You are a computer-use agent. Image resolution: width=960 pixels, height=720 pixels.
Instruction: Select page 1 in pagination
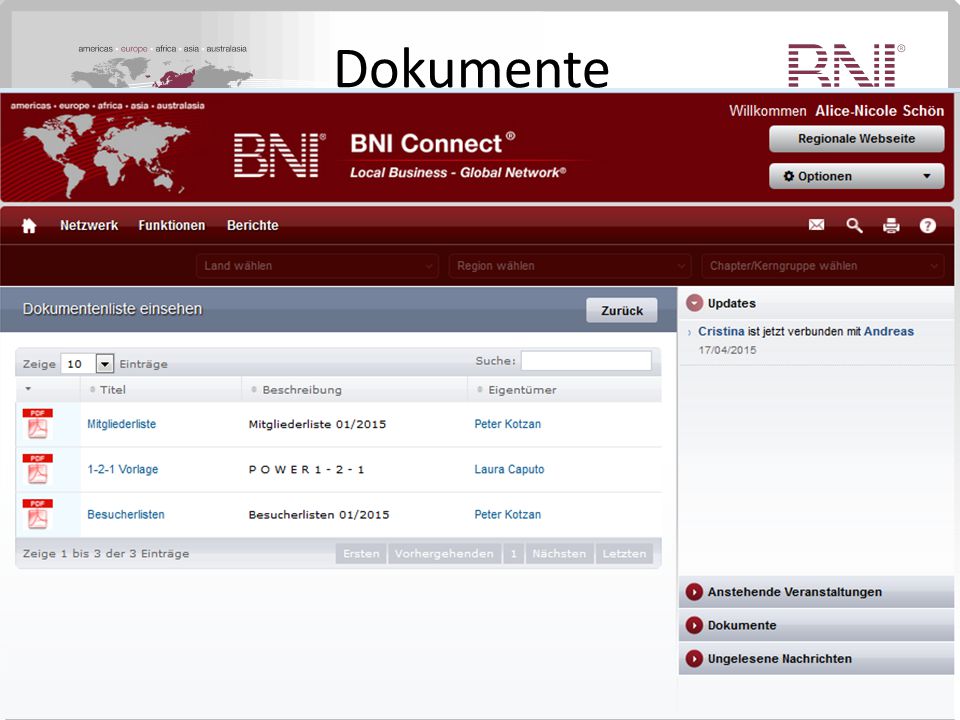[514, 553]
